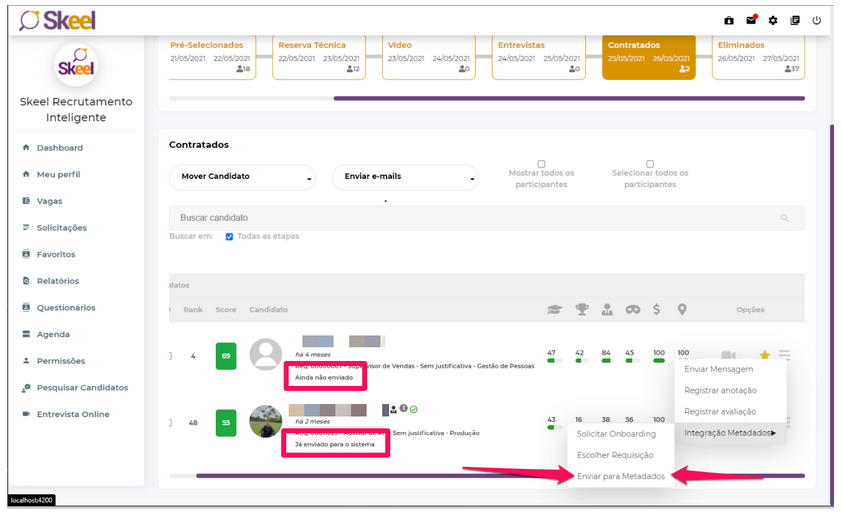Expand 'Integração Metadados' submenu
This screenshot has width=841, height=512.
point(730,432)
